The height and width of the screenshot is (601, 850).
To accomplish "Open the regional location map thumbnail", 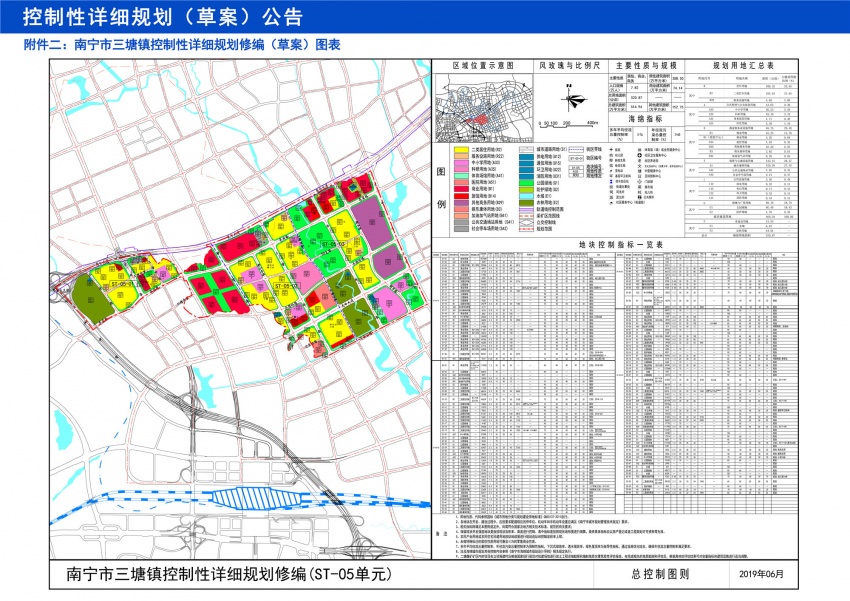I will pos(484,108).
